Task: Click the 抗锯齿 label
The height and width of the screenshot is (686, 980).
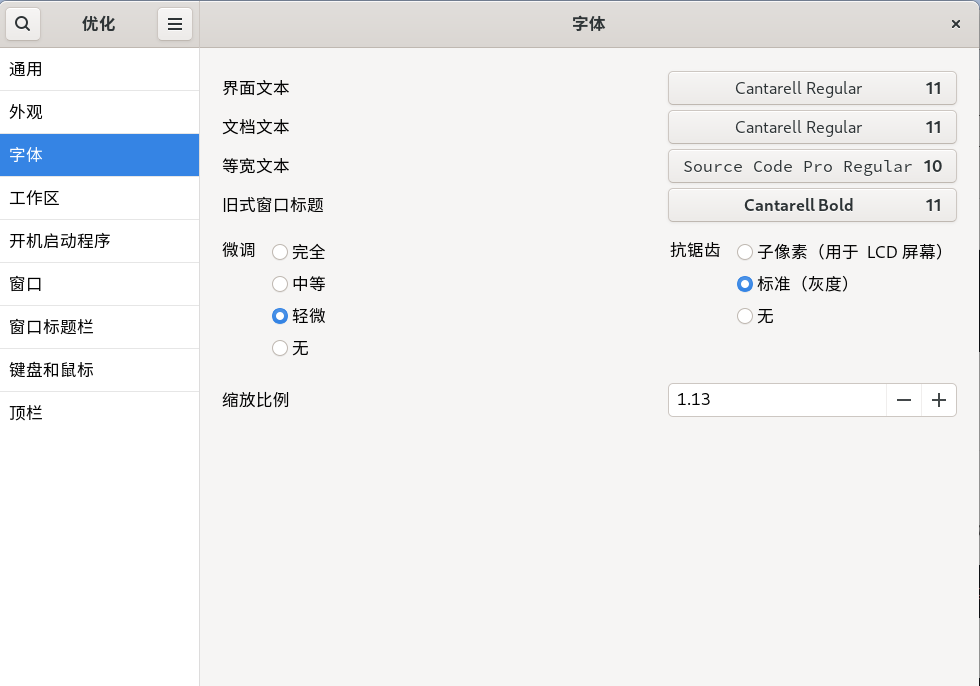Action: (x=695, y=251)
